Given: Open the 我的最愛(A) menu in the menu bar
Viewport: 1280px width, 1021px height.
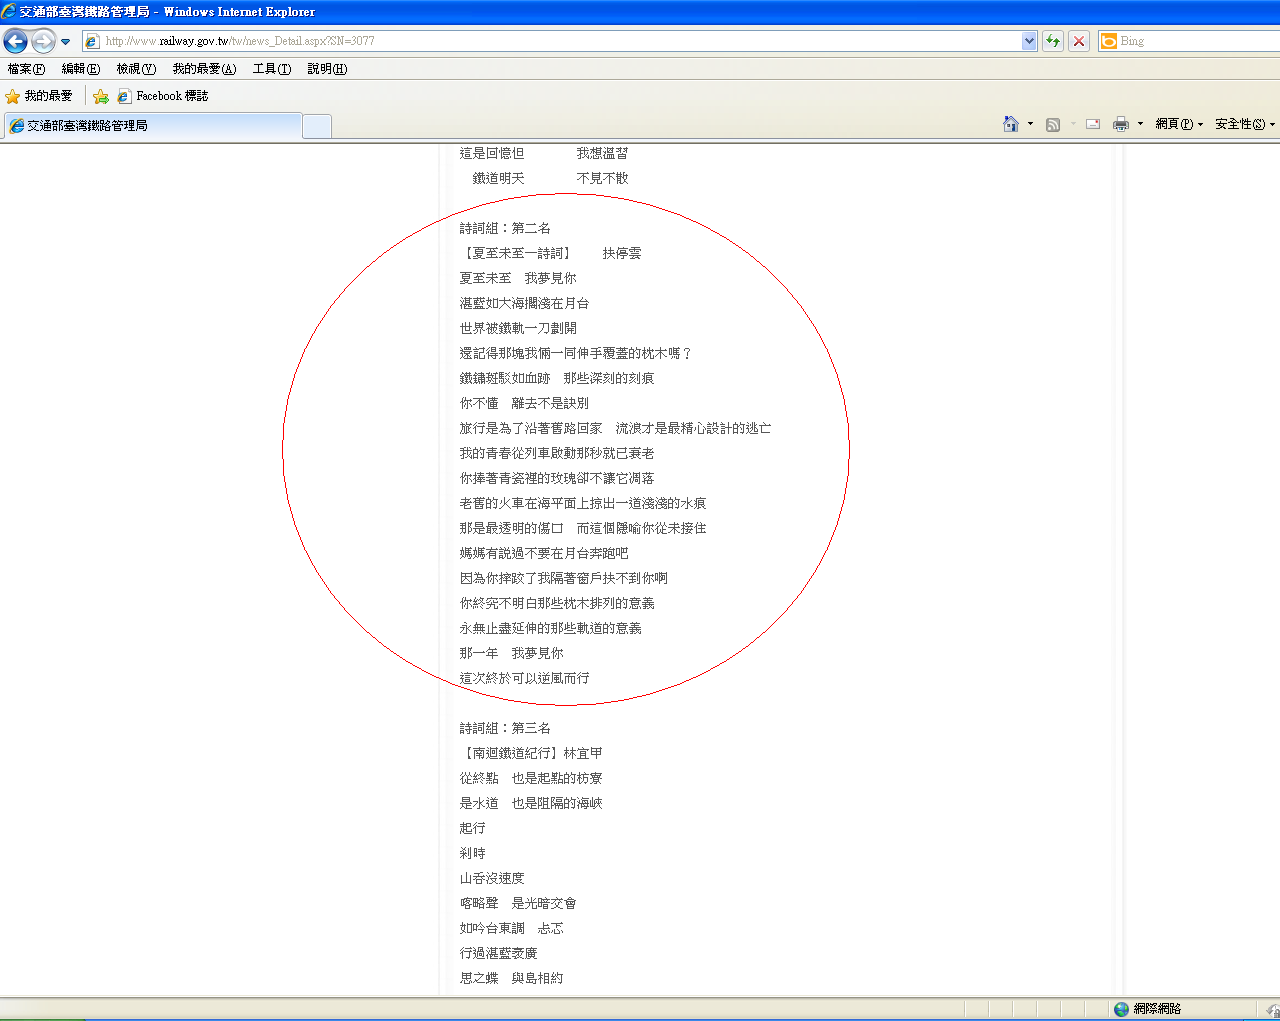Looking at the screenshot, I should pyautogui.click(x=204, y=69).
